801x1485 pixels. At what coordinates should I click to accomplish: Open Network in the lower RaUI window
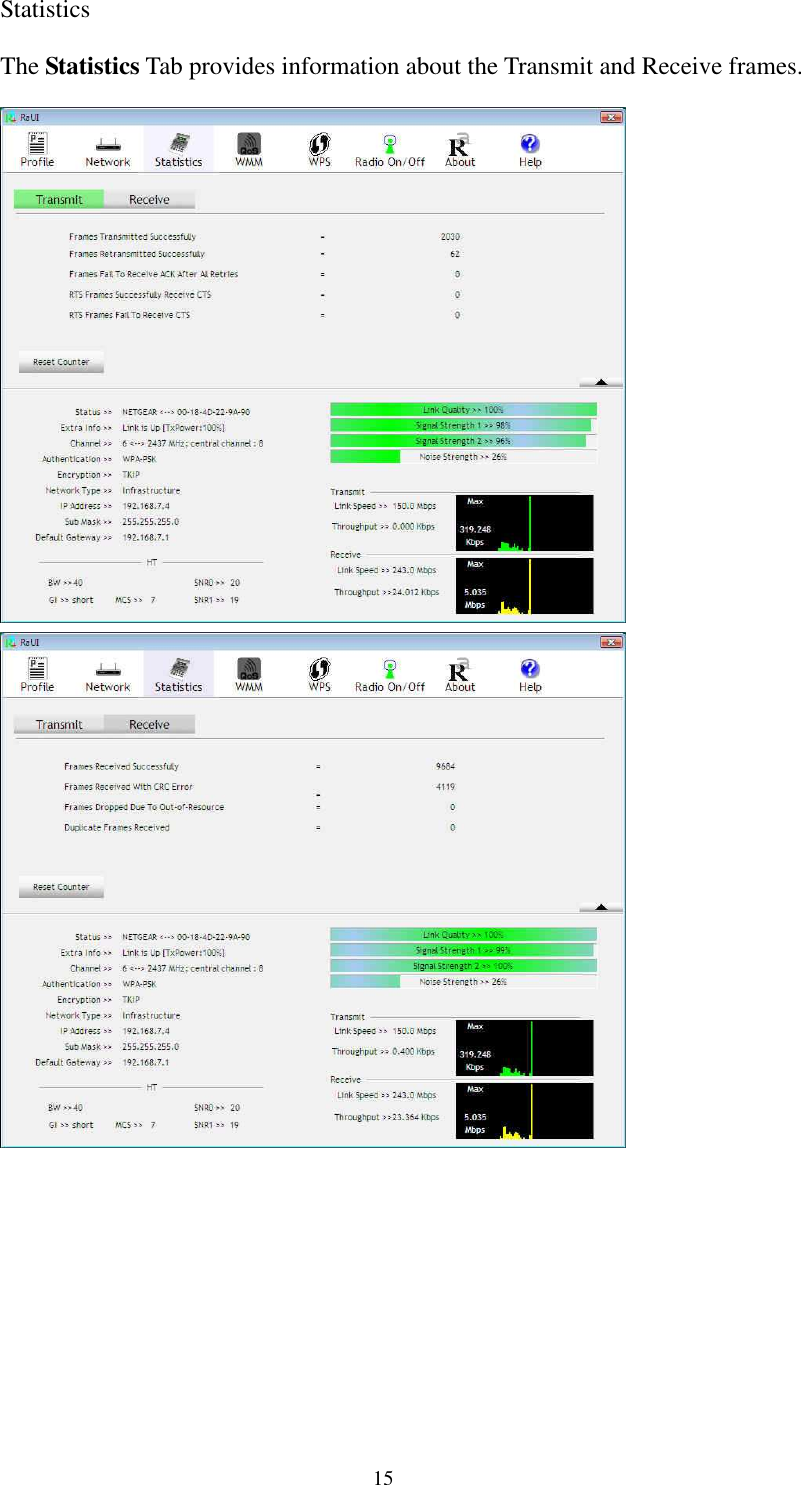107,673
